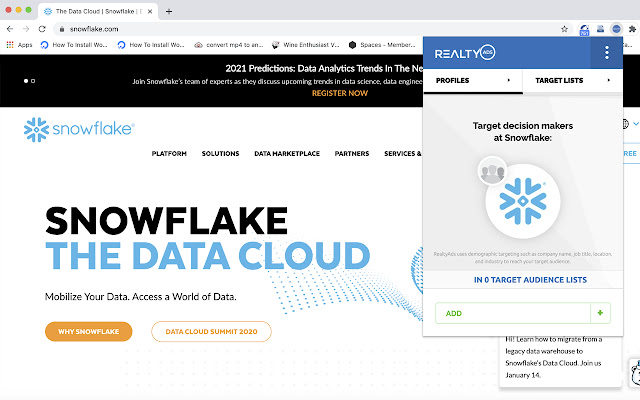
Task: Click the RealtyAds logo in popup header
Action: tap(465, 53)
